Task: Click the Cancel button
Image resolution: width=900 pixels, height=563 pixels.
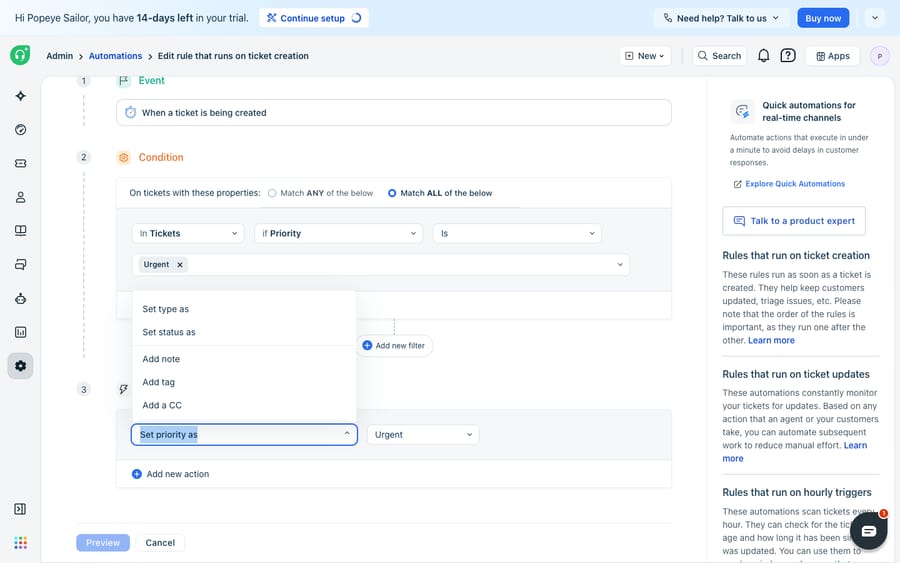Action: pyautogui.click(x=160, y=542)
